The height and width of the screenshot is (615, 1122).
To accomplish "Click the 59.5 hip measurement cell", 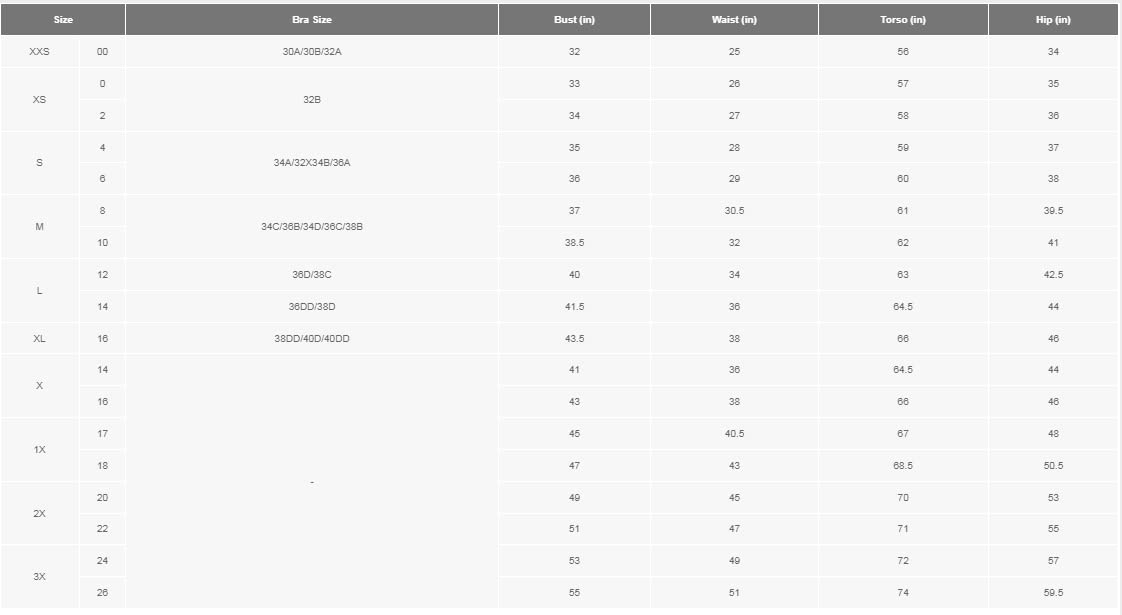I will 1053,593.
